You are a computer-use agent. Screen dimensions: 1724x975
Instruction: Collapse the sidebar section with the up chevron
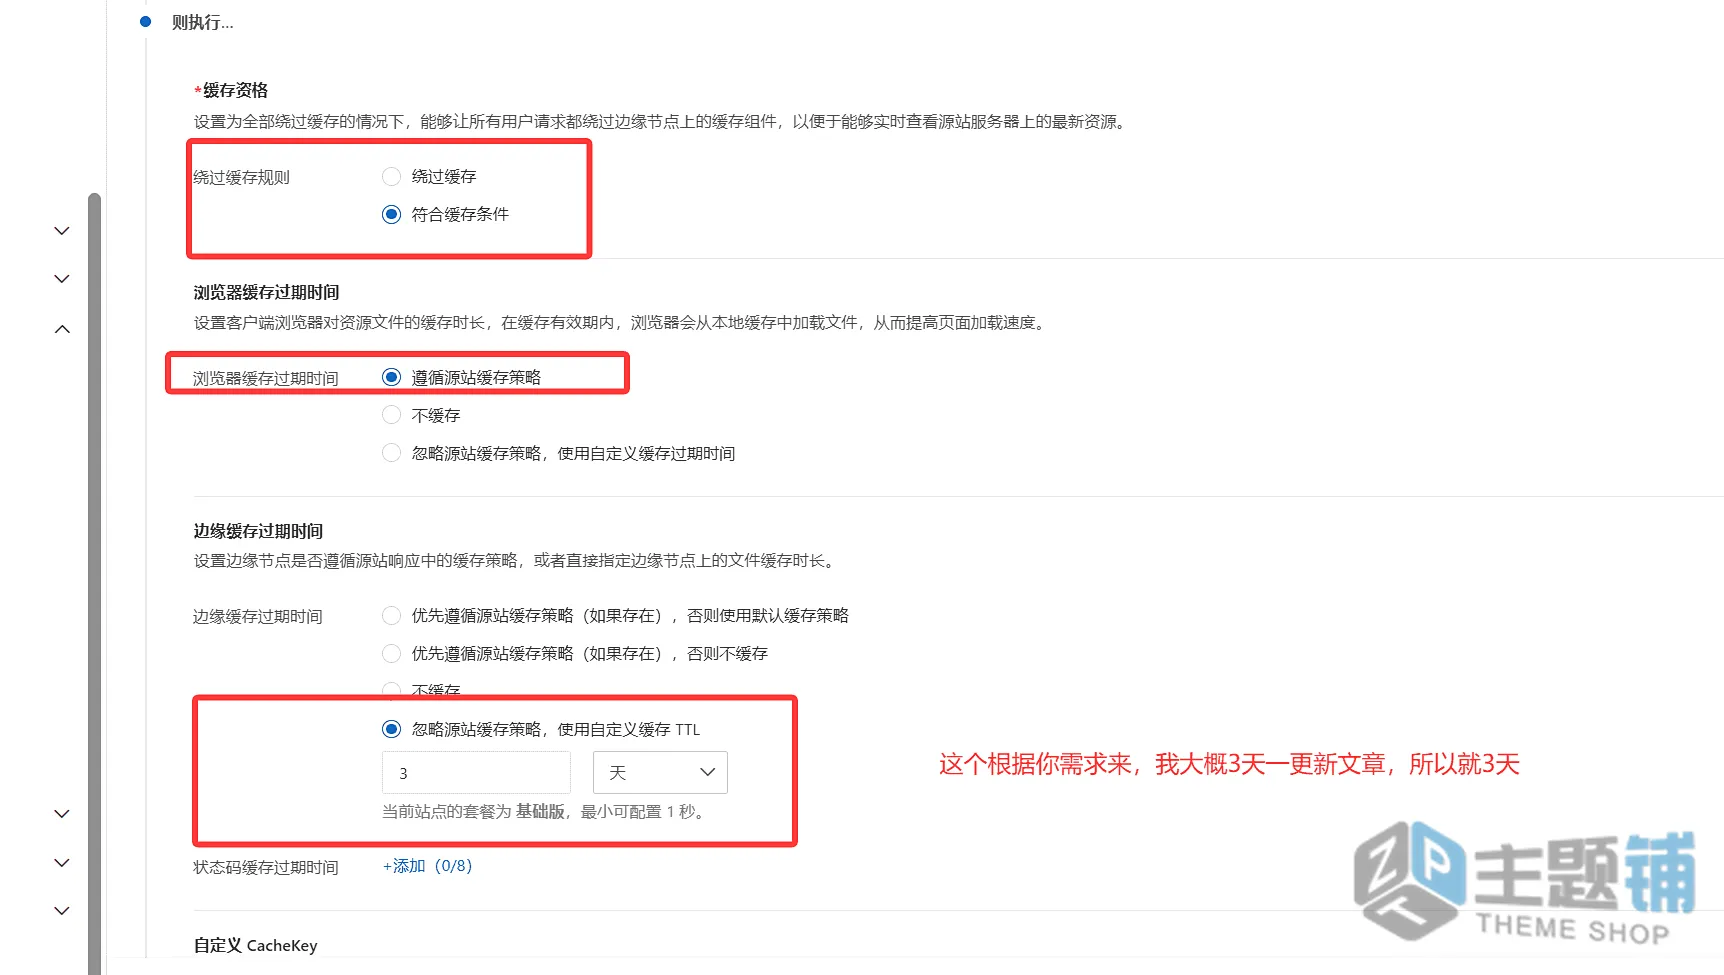[62, 329]
